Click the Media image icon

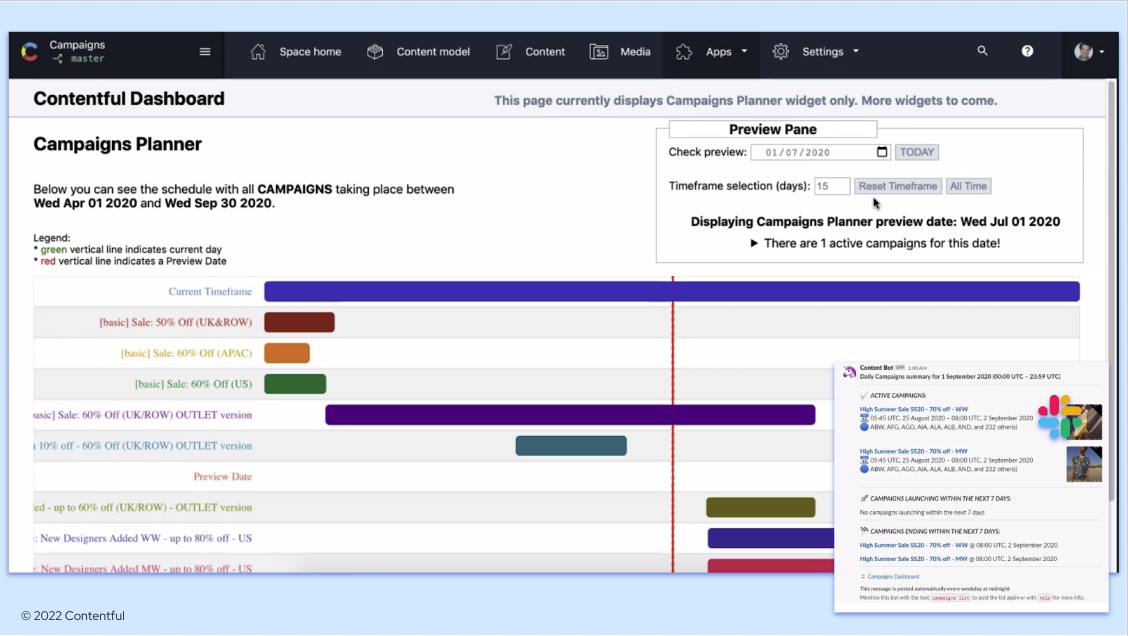pyautogui.click(x=599, y=52)
